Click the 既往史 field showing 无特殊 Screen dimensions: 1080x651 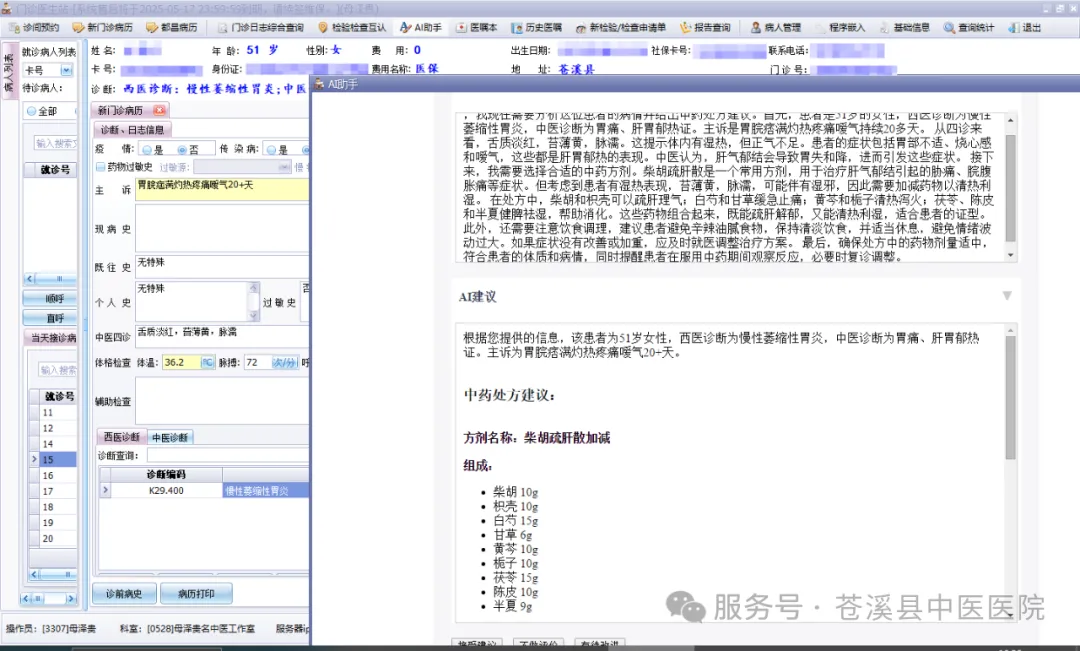tap(222, 267)
